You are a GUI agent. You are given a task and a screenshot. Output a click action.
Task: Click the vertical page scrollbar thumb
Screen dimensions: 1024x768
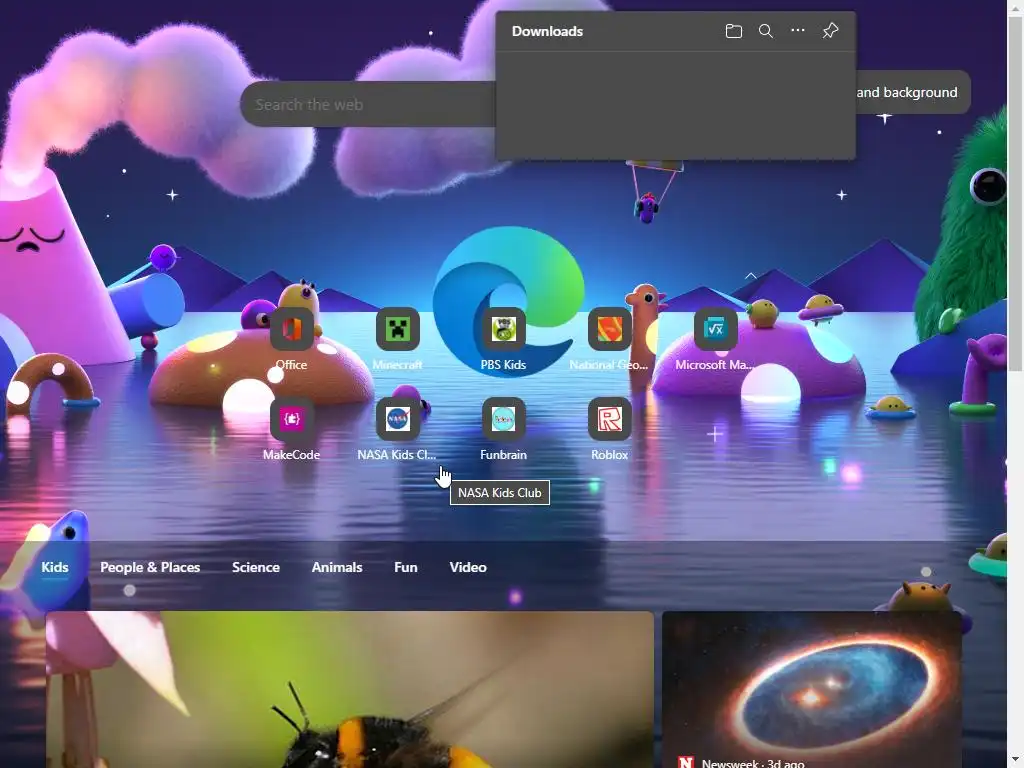(x=1016, y=194)
